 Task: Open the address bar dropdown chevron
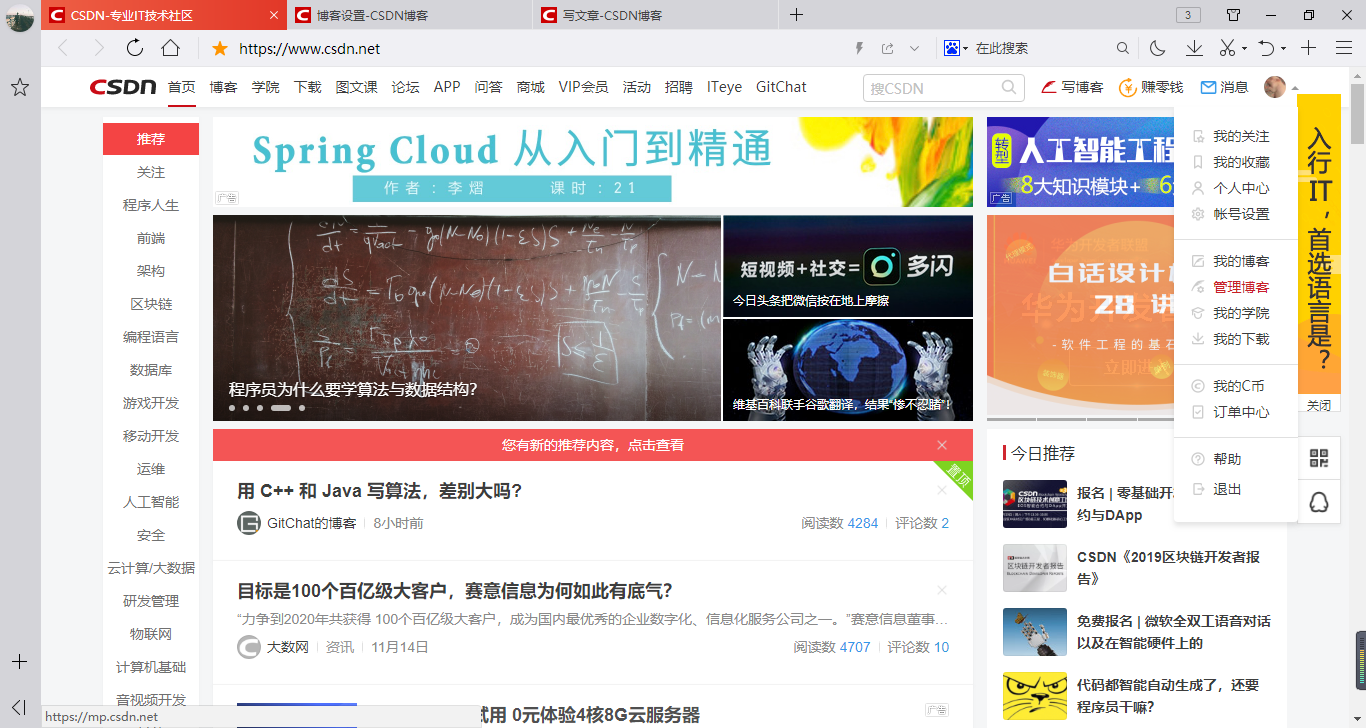pyautogui.click(x=914, y=48)
